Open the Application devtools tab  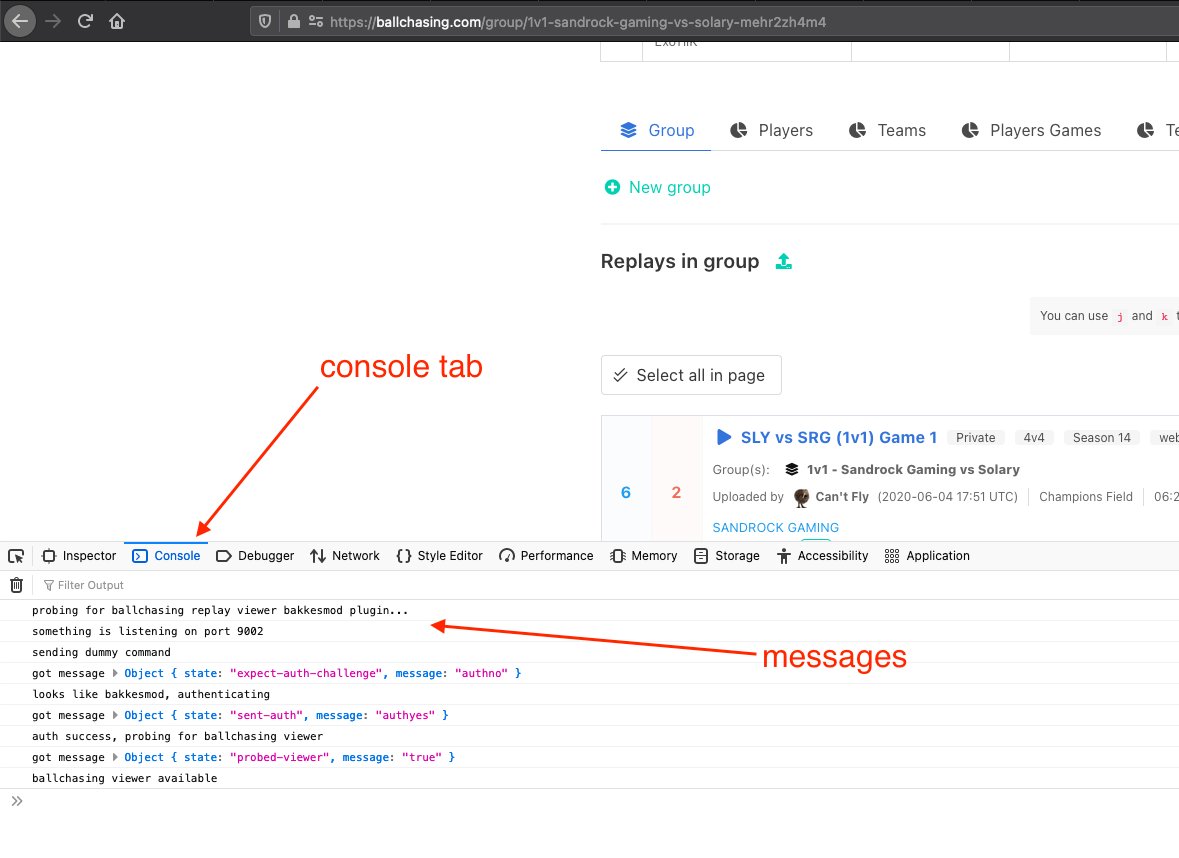[x=927, y=556]
